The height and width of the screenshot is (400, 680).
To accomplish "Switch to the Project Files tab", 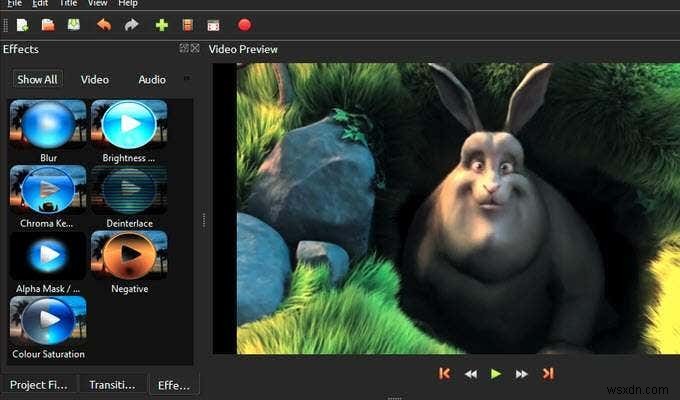I will pyautogui.click(x=39, y=385).
